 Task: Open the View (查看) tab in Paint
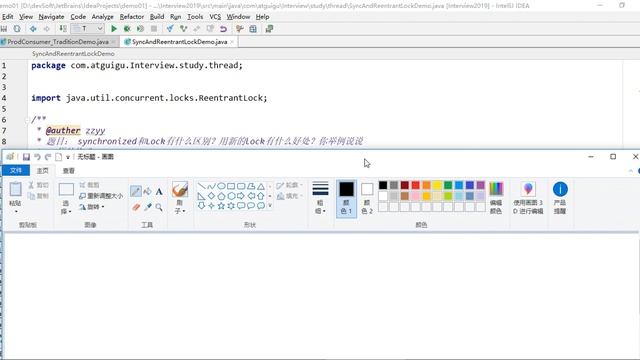tap(69, 171)
